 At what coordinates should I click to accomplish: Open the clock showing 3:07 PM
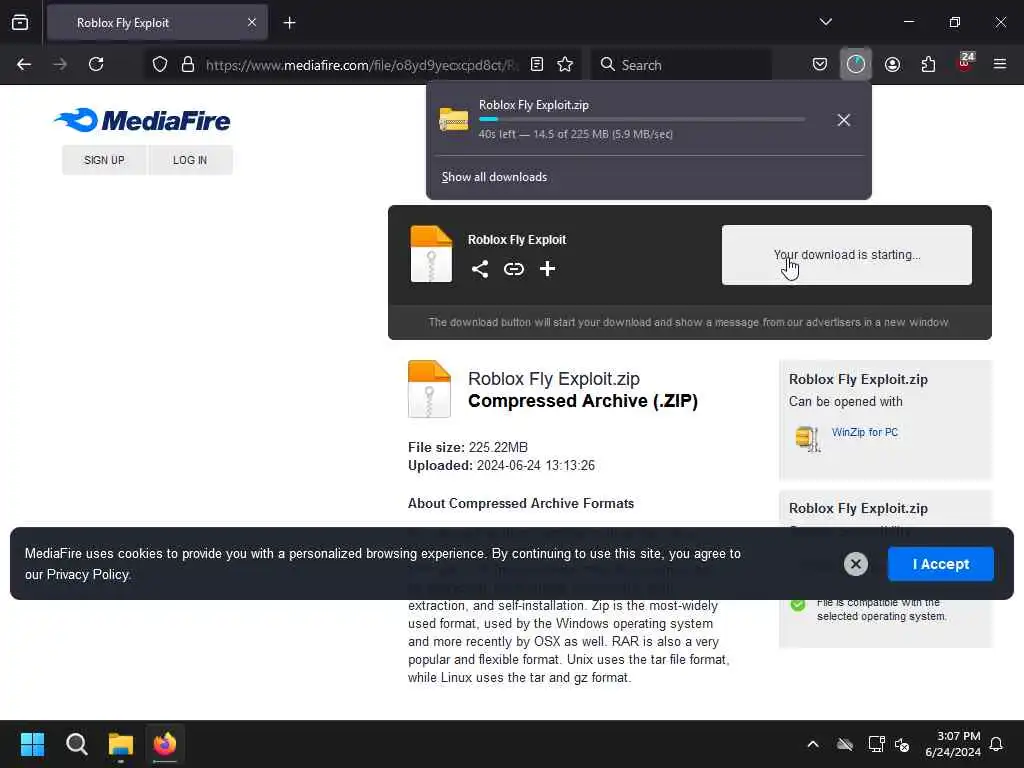pos(953,744)
